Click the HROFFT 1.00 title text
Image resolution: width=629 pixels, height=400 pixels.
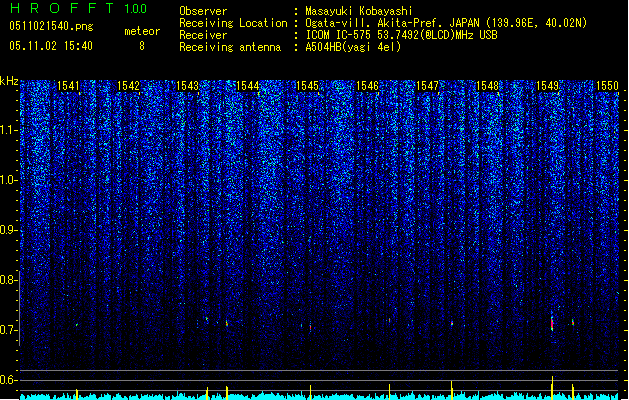(78, 8)
